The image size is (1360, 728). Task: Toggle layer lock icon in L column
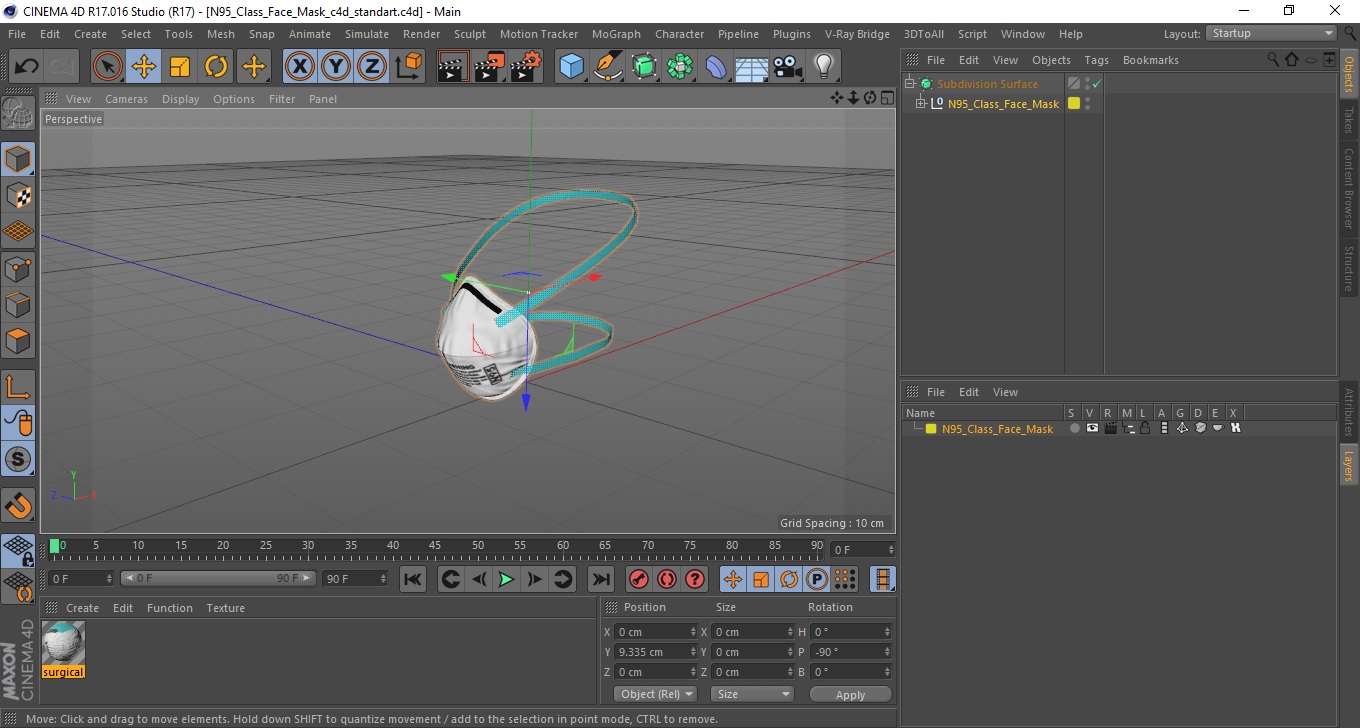[1145, 428]
